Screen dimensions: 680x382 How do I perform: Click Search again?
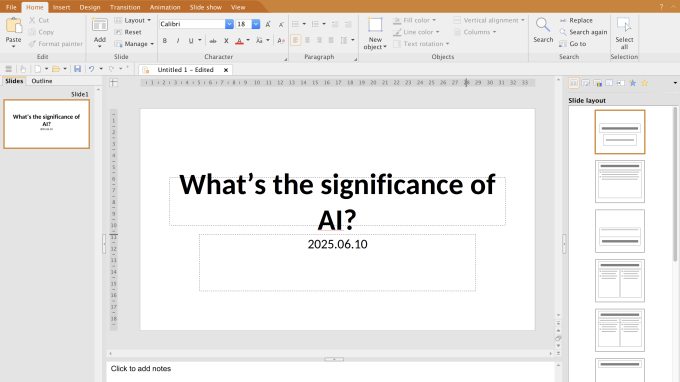[x=583, y=32]
